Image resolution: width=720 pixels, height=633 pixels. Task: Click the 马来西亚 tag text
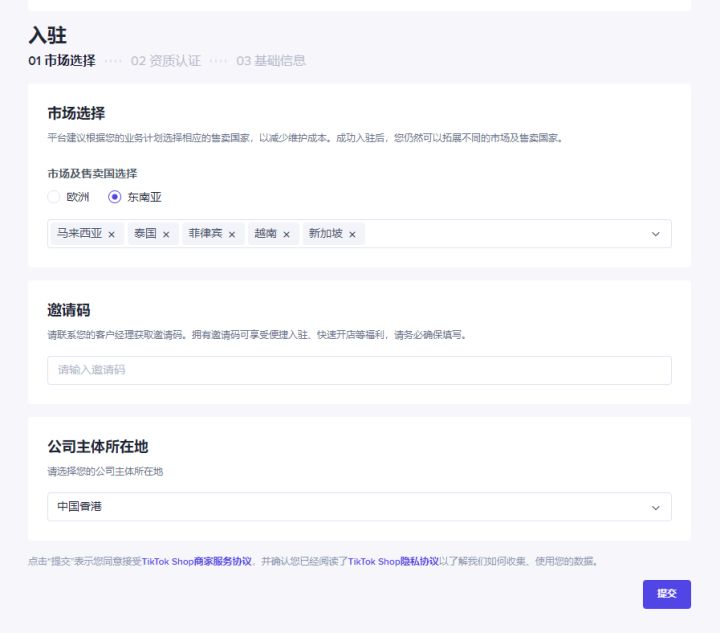tap(79, 233)
